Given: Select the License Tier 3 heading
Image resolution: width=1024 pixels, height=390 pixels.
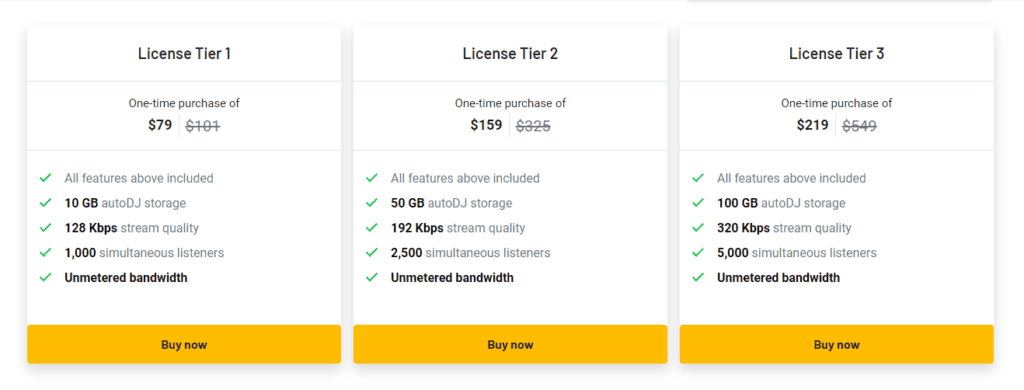Looking at the screenshot, I should [x=837, y=54].
